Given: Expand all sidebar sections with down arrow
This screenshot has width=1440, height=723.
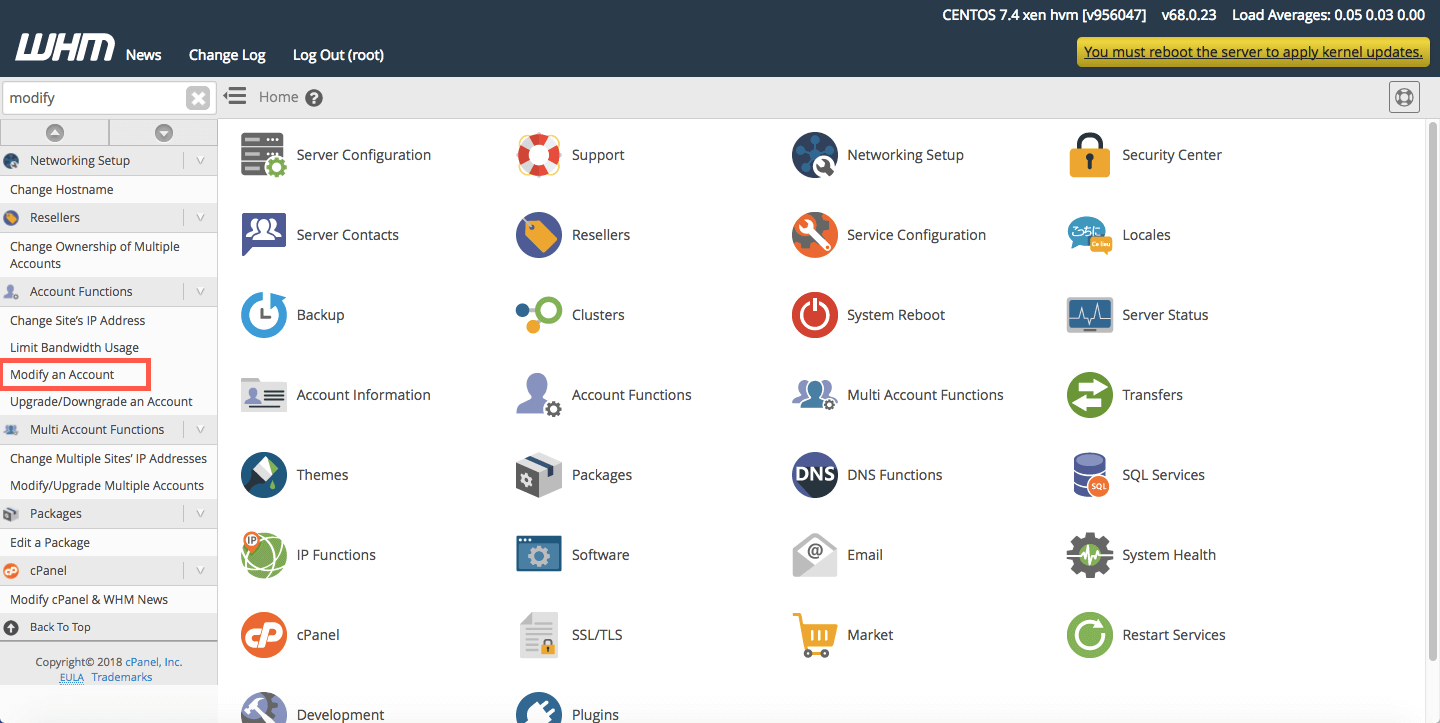Looking at the screenshot, I should 164,132.
